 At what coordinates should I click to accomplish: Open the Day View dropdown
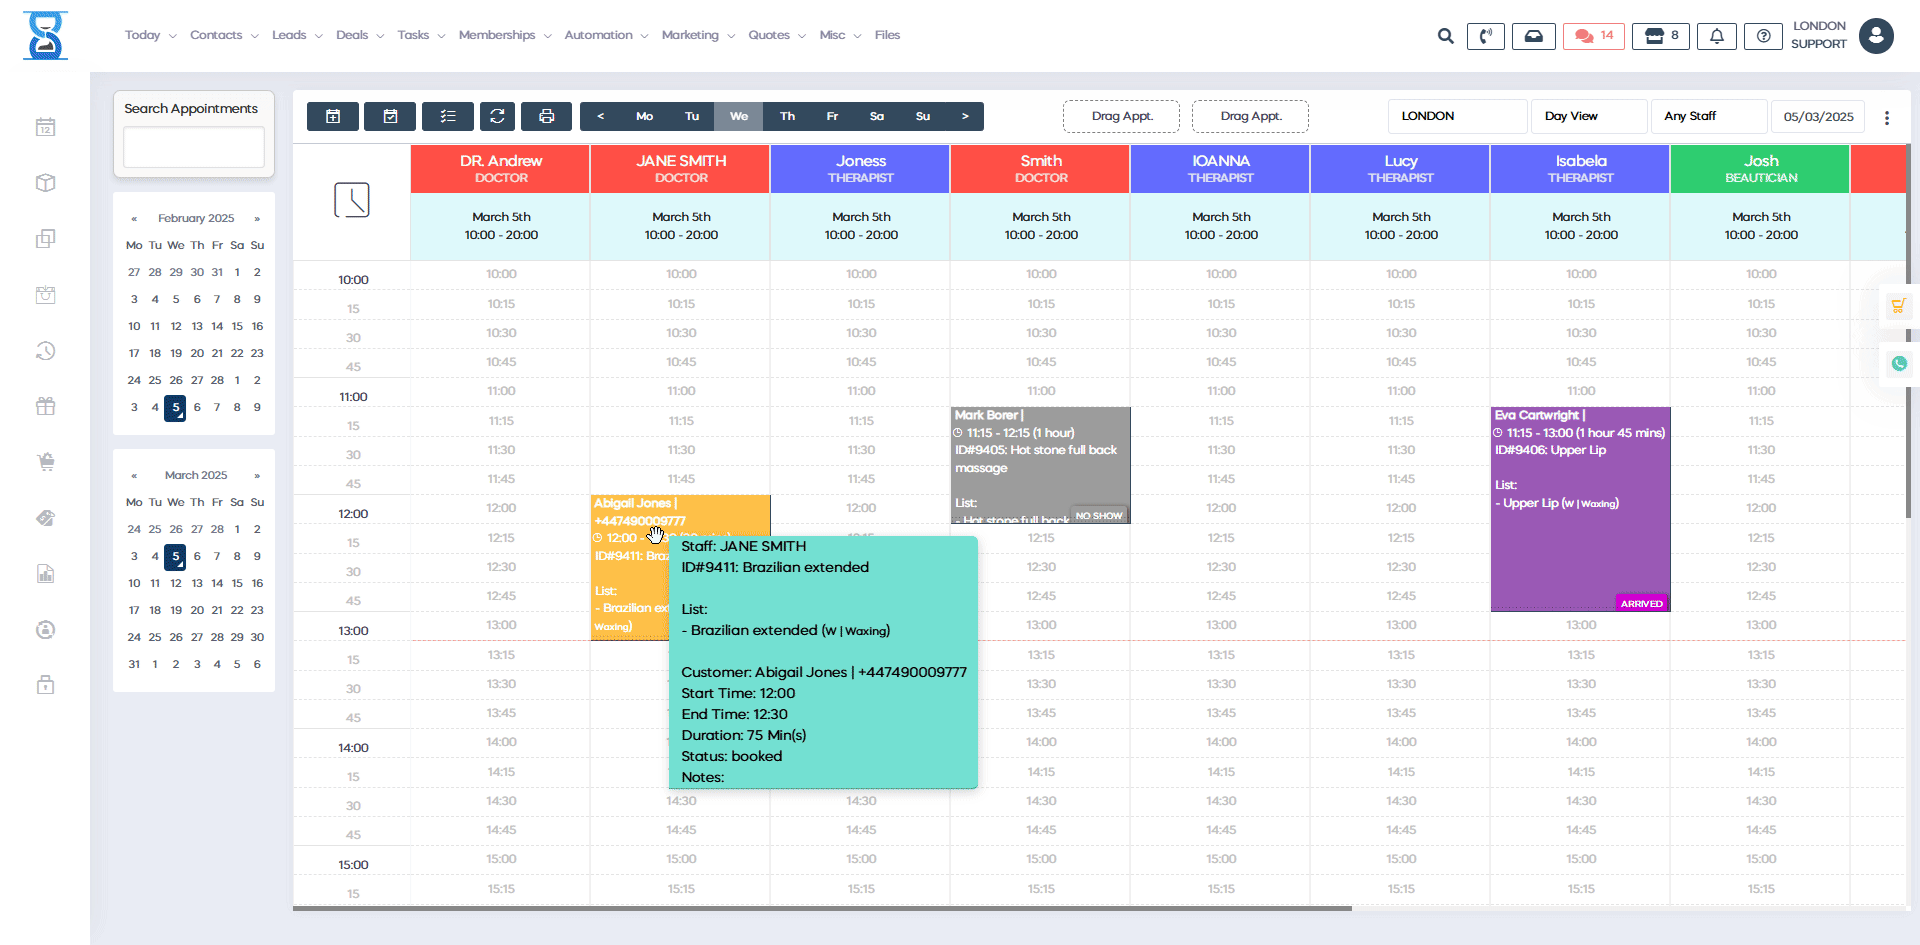pyautogui.click(x=1589, y=116)
